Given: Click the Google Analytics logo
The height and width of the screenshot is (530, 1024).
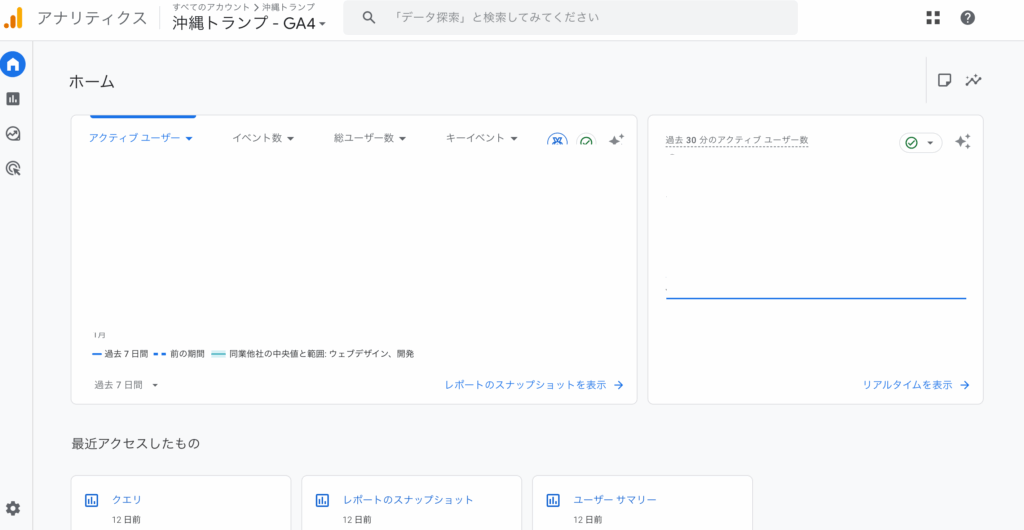Looking at the screenshot, I should pyautogui.click(x=13, y=18).
